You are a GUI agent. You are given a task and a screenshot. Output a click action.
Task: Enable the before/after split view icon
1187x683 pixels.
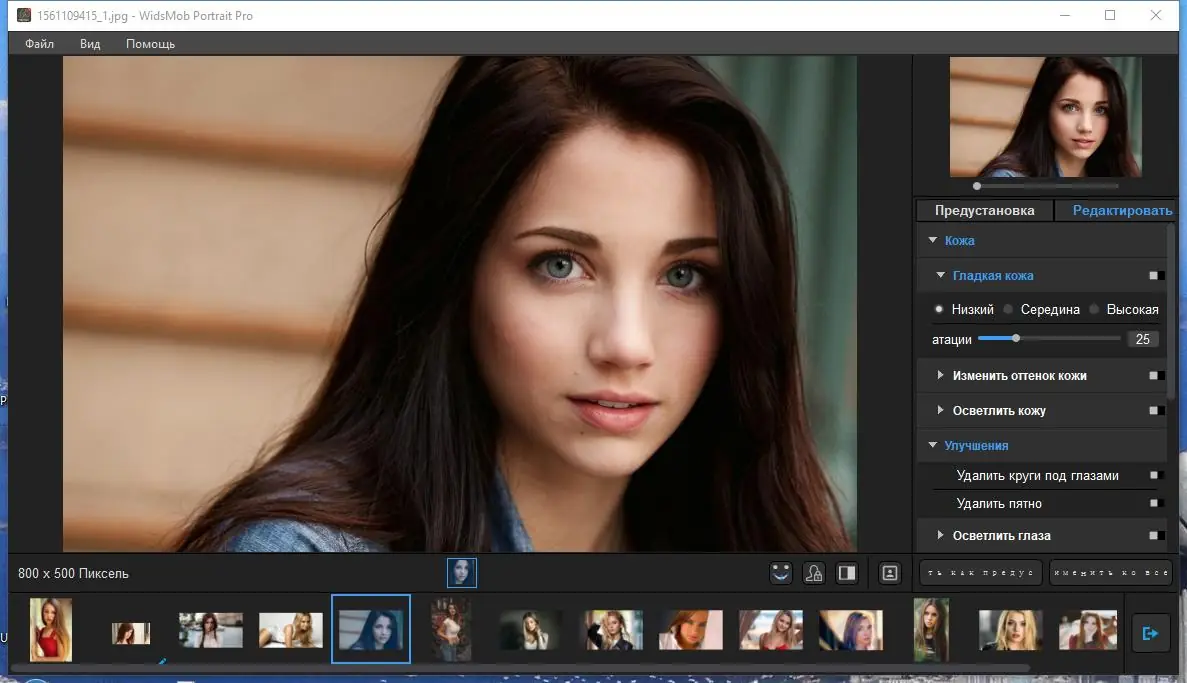tap(845, 572)
